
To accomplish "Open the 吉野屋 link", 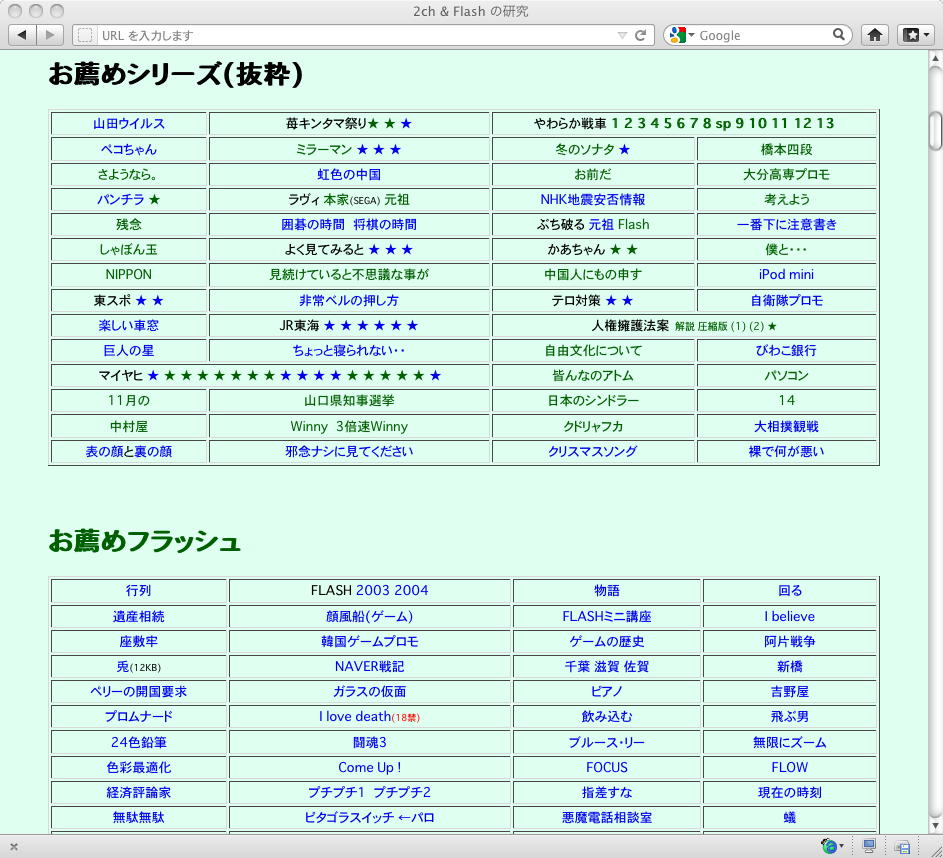I will point(790,692).
